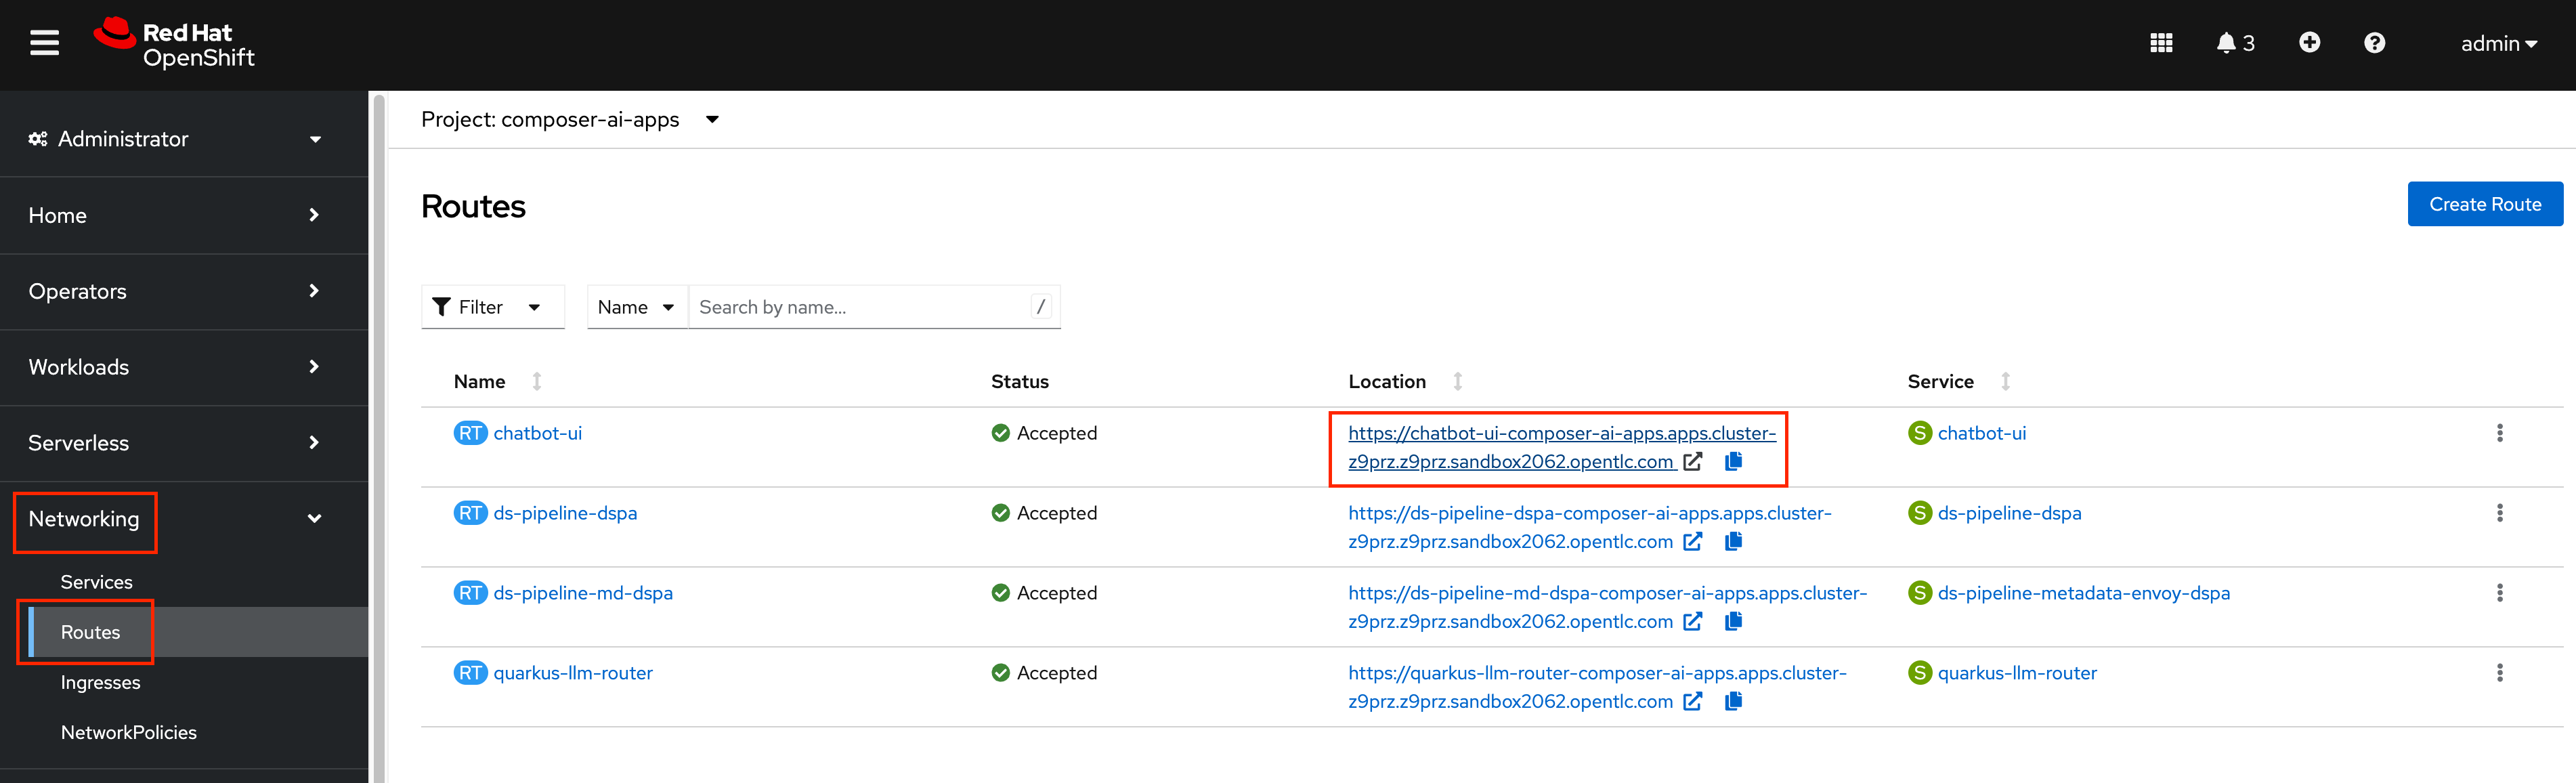Select Routes from Networking menu
Image resolution: width=2576 pixels, height=783 pixels.
click(89, 632)
